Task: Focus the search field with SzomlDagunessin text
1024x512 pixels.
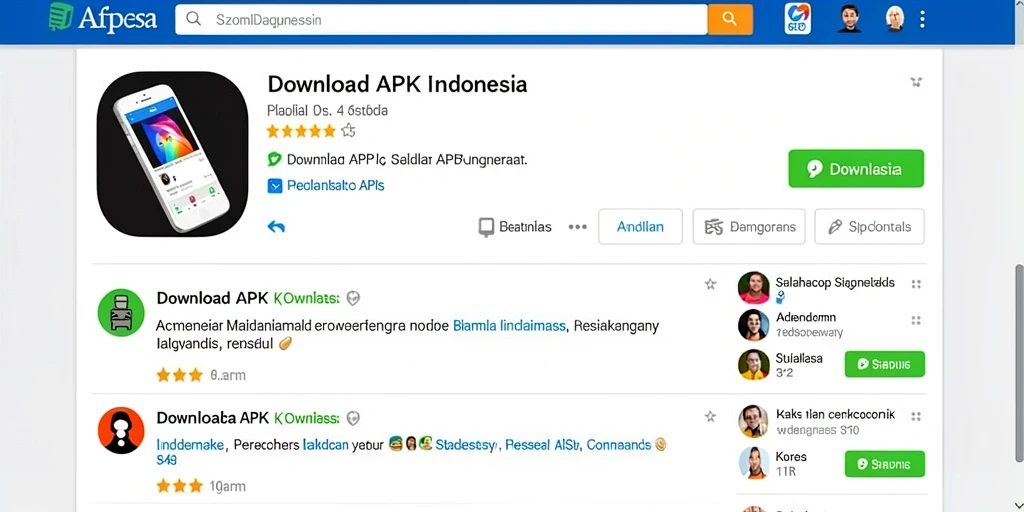Action: [441, 20]
